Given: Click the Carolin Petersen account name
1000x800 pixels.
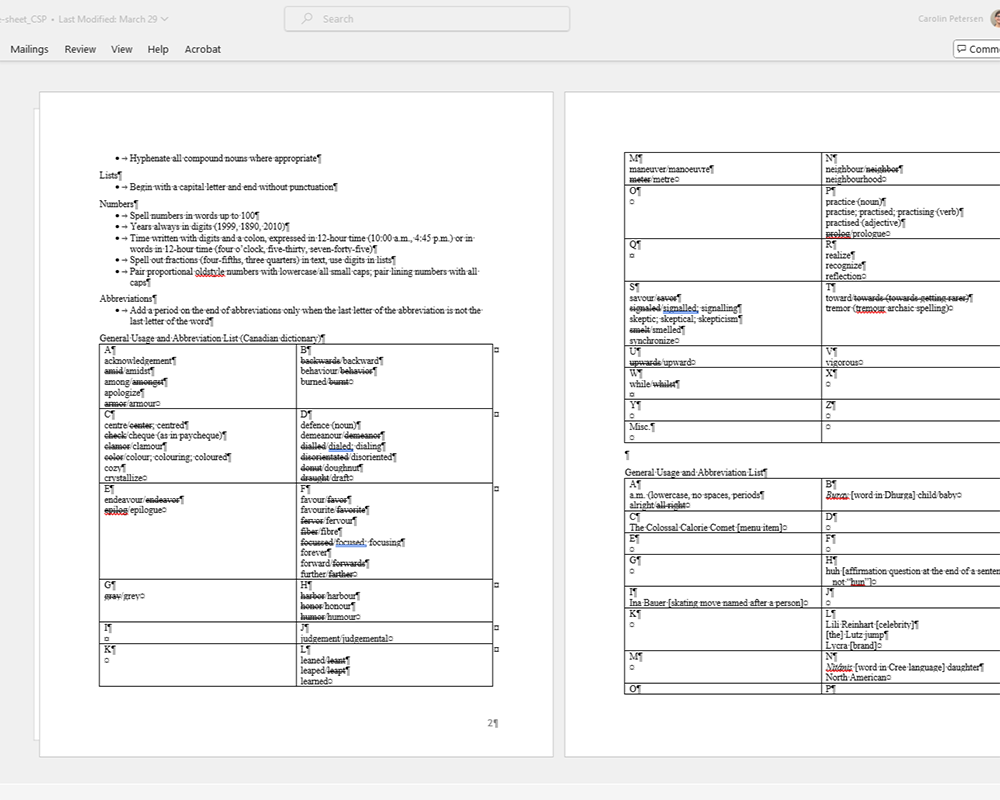Looking at the screenshot, I should tap(950, 19).
